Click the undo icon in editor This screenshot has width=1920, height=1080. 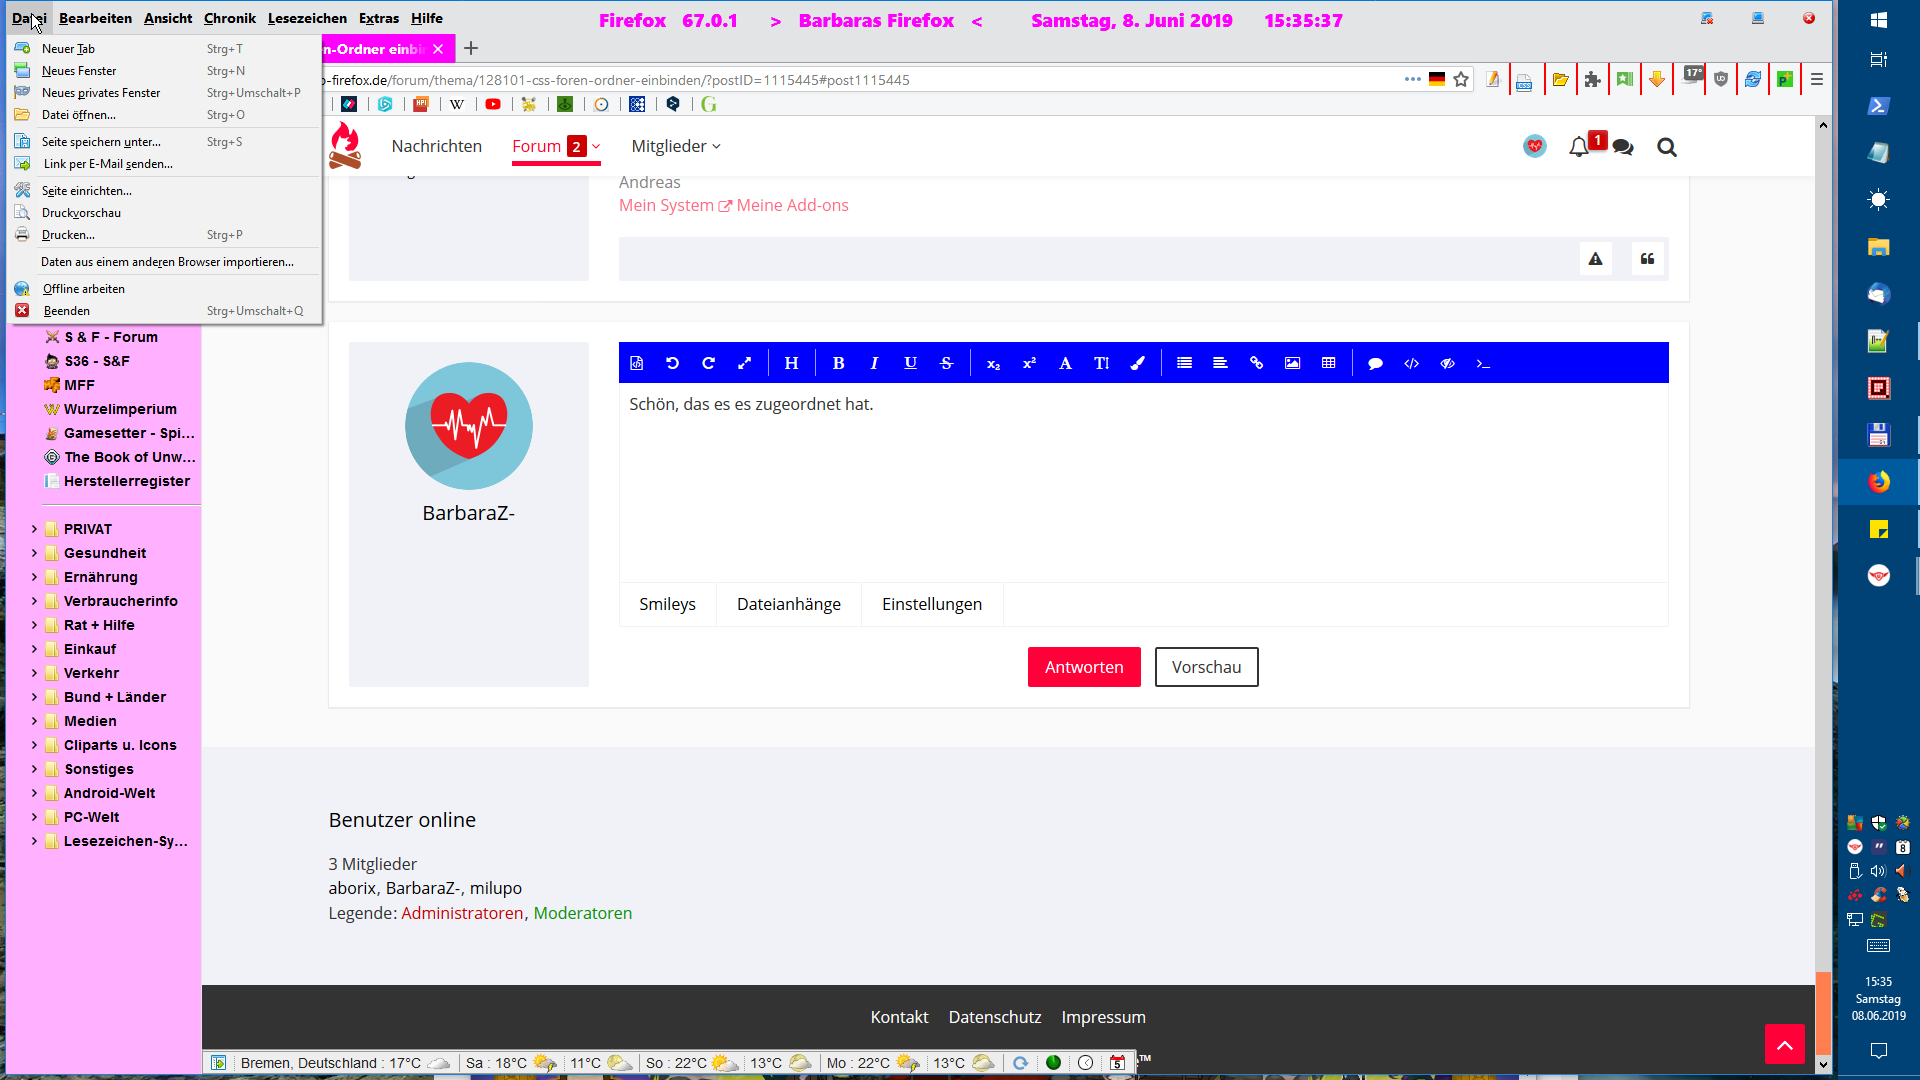pos(672,363)
